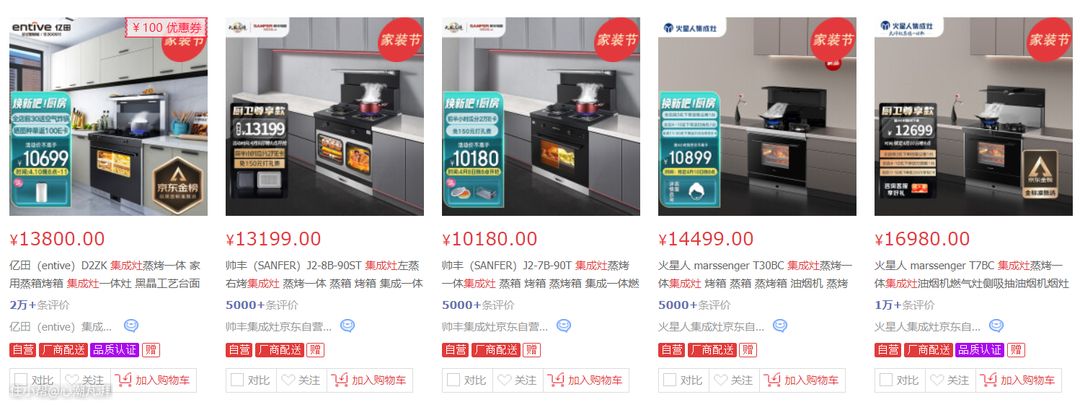Image resolution: width=1080 pixels, height=410 pixels.
Task: Follow the 亿田 D2ZK product with the heart 关注
Action: (84, 380)
